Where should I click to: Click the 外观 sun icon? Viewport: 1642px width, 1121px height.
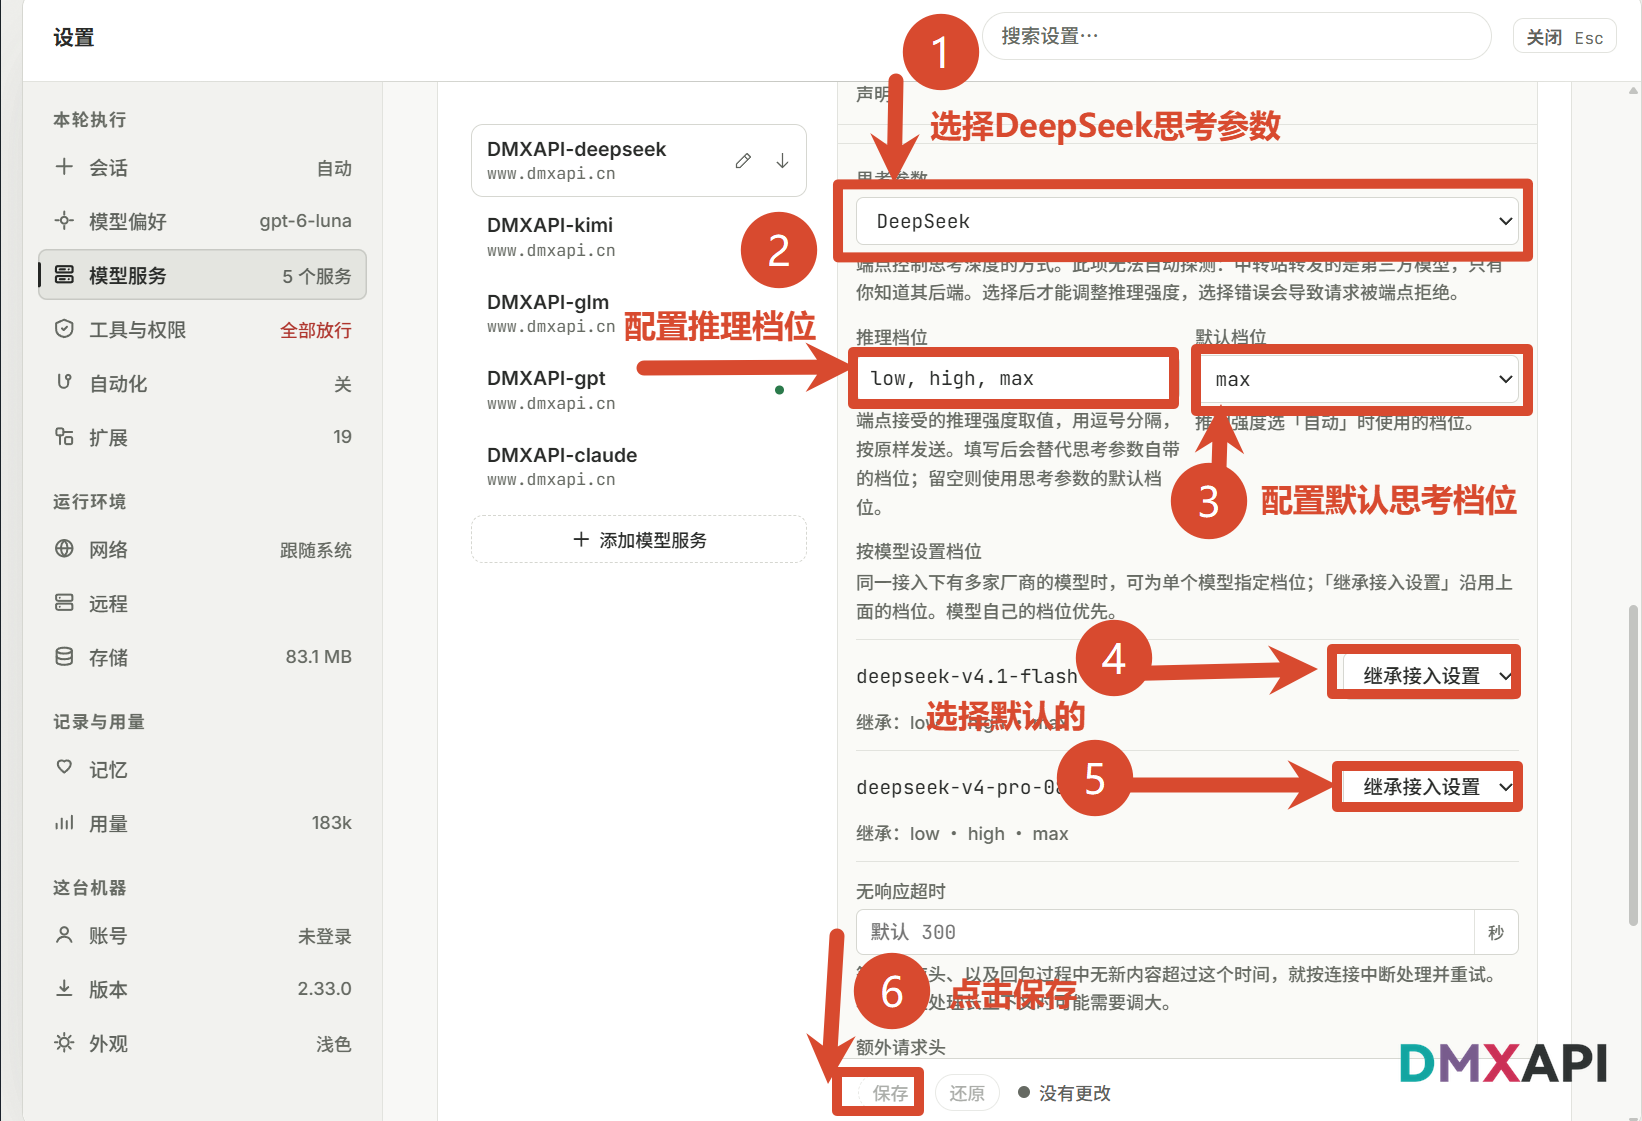click(x=64, y=1042)
